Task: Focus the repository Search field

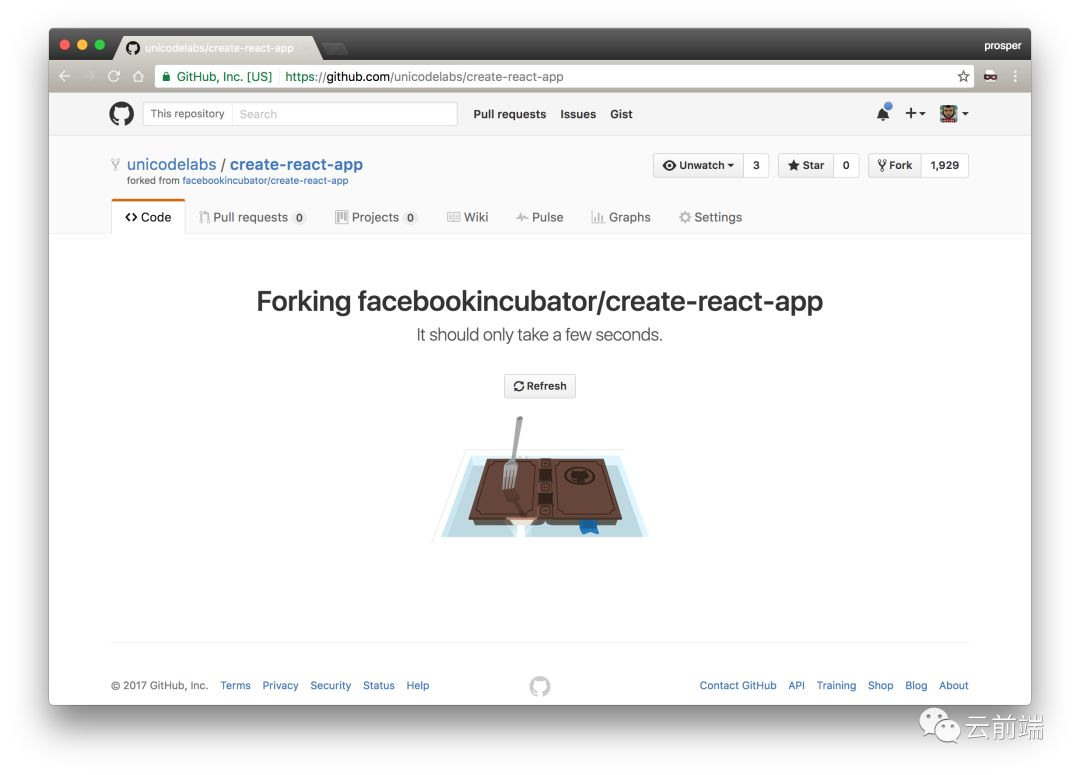Action: pos(344,114)
